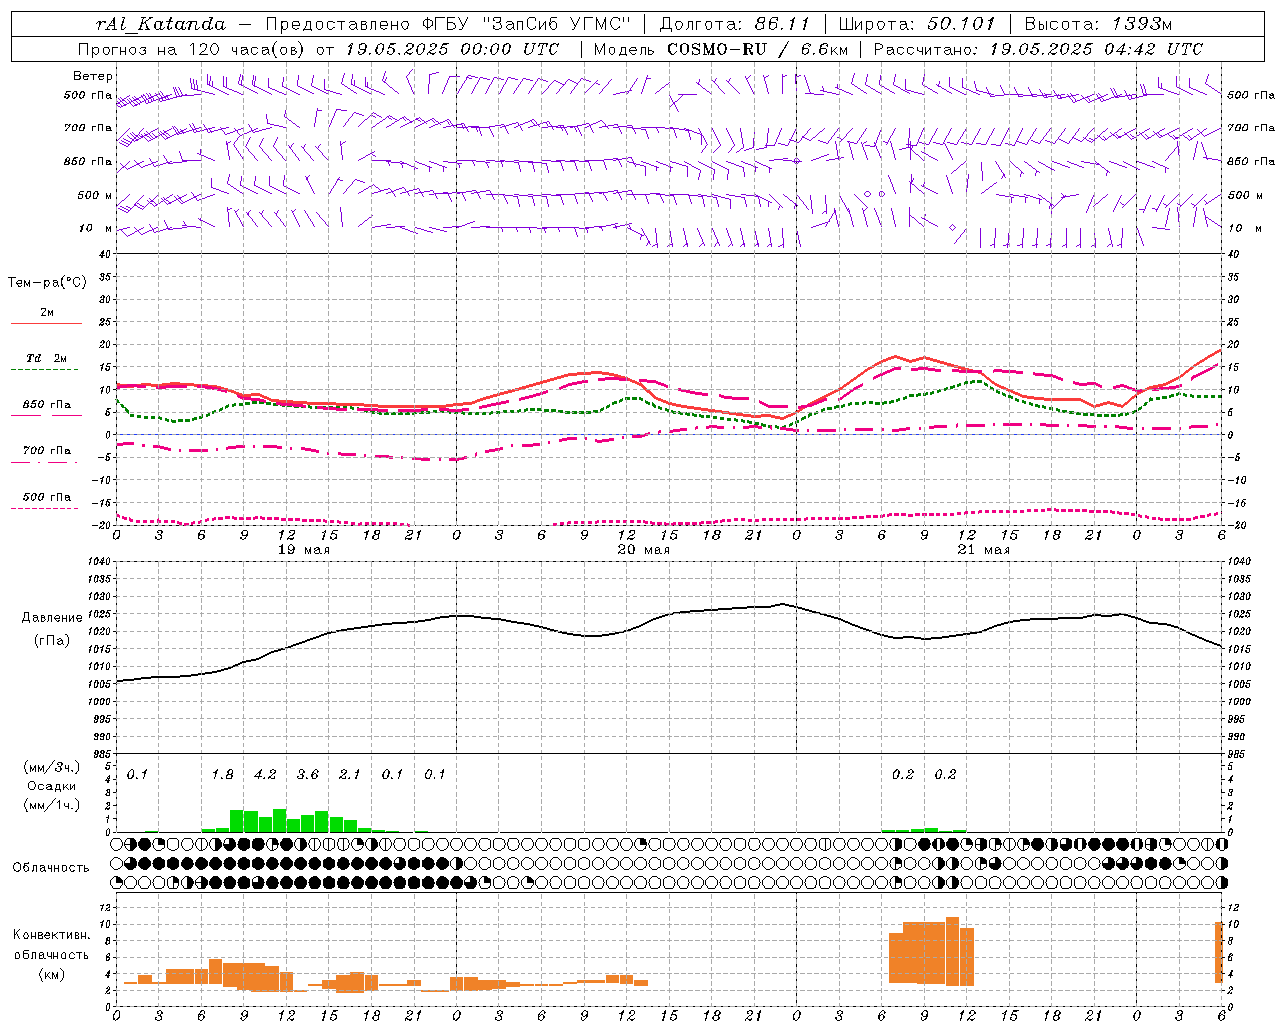Click the 'Давление' pressure panel label
The width and height of the screenshot is (1280, 1024).
click(52, 618)
